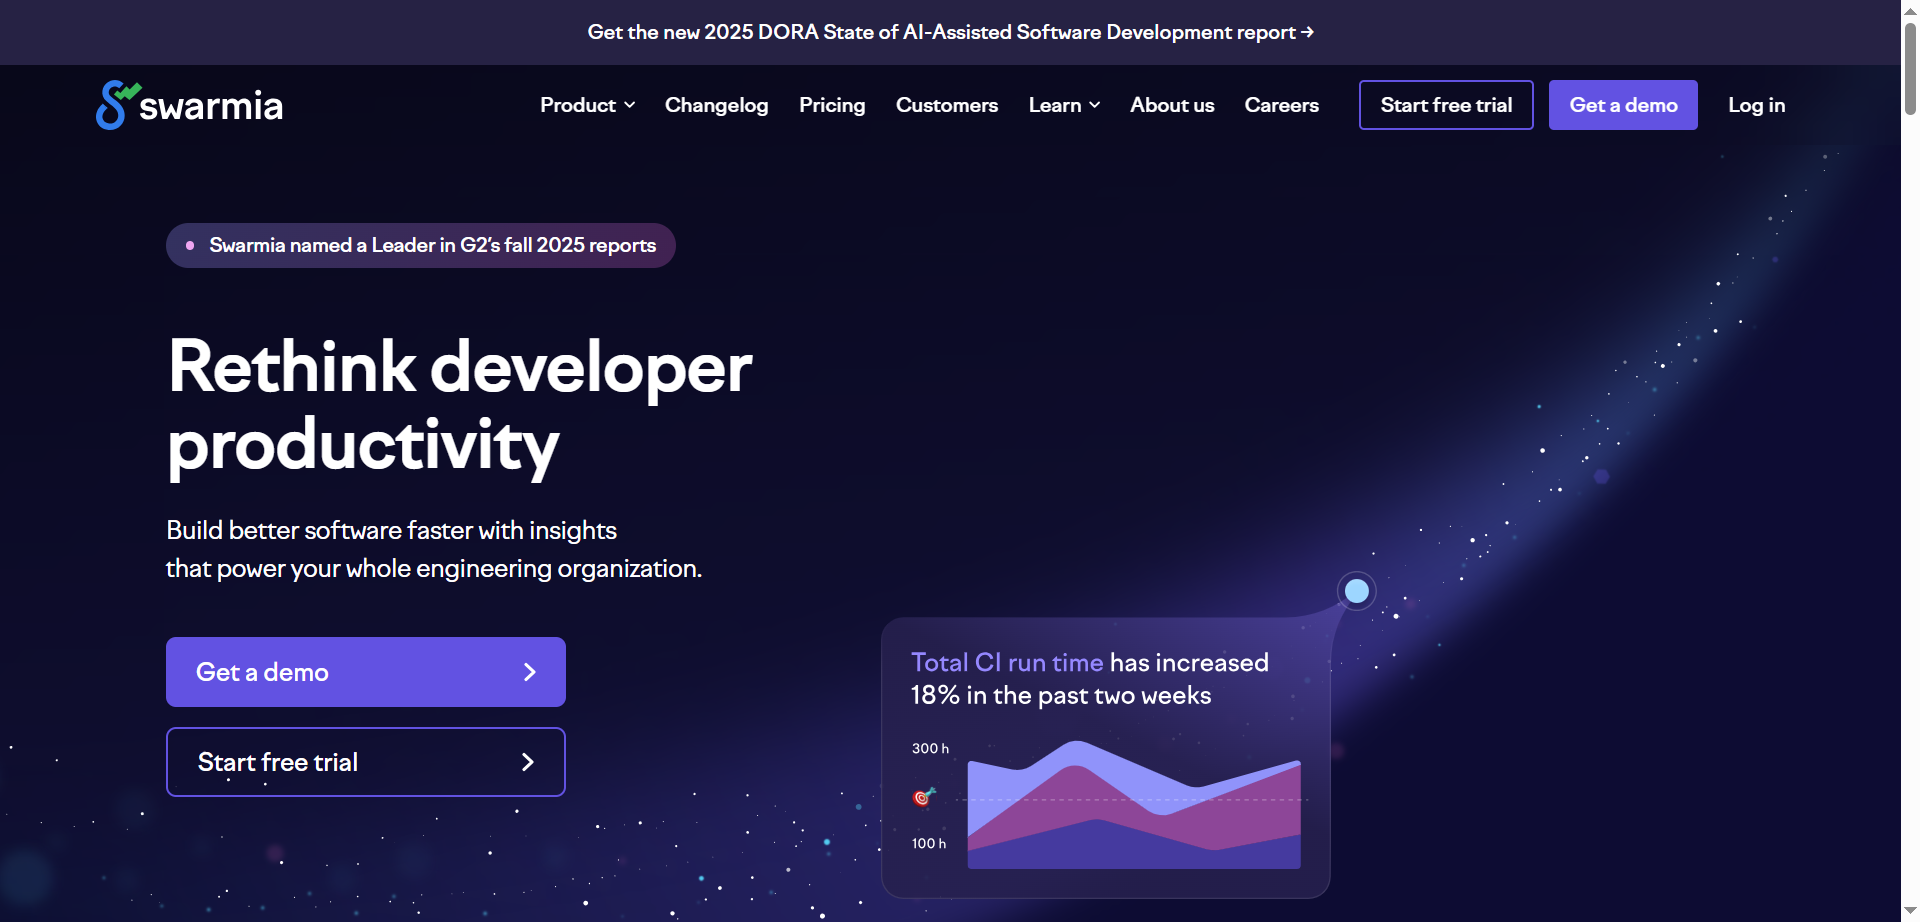Click the "Rethink developer productivity" heading
Image resolution: width=1920 pixels, height=922 pixels.
[x=460, y=406]
